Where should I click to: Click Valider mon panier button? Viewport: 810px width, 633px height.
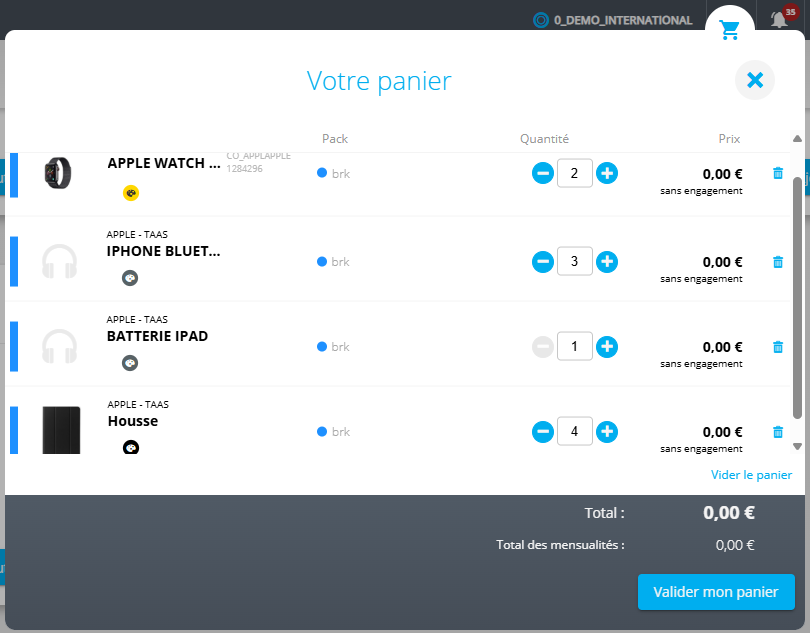pos(716,592)
